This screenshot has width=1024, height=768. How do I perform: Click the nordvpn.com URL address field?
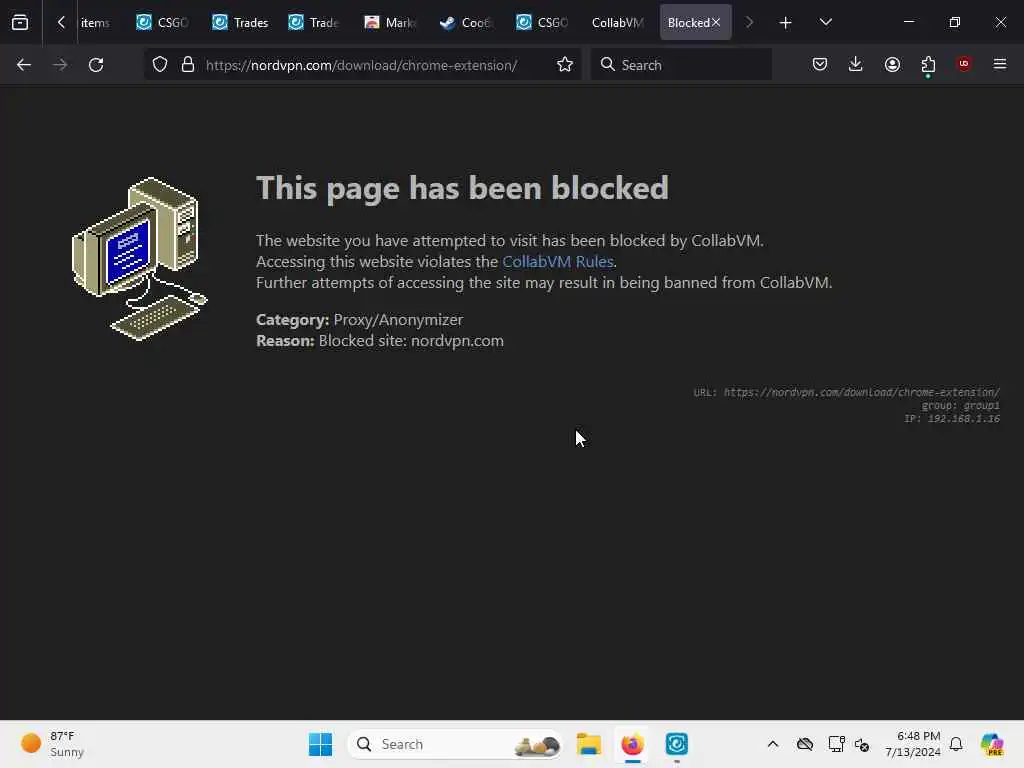click(x=361, y=65)
